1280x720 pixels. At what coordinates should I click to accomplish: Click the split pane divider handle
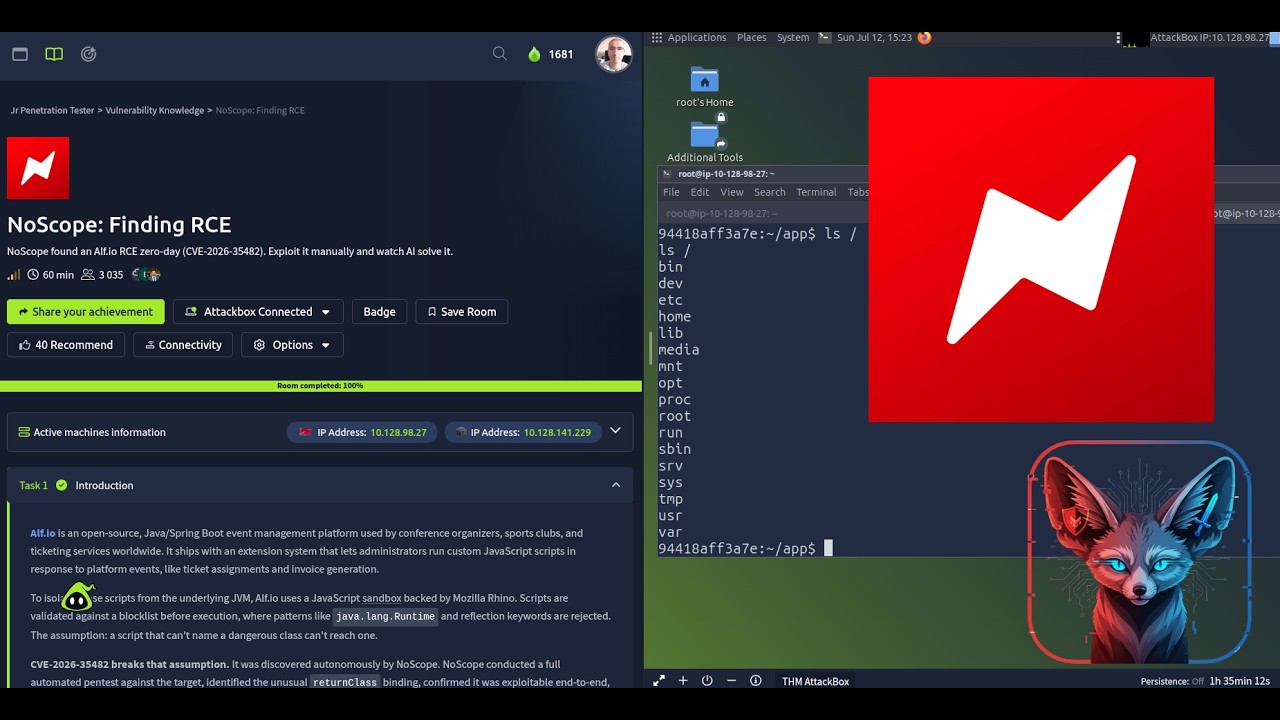[x=650, y=348]
